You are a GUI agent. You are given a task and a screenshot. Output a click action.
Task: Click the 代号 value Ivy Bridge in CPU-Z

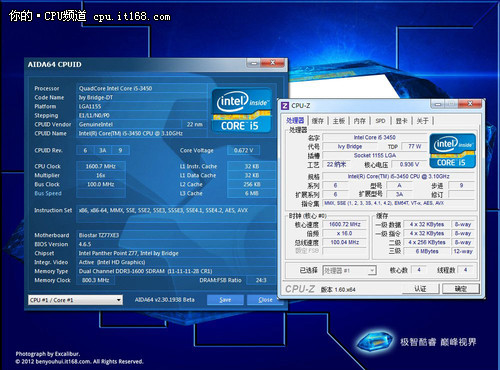pos(349,146)
